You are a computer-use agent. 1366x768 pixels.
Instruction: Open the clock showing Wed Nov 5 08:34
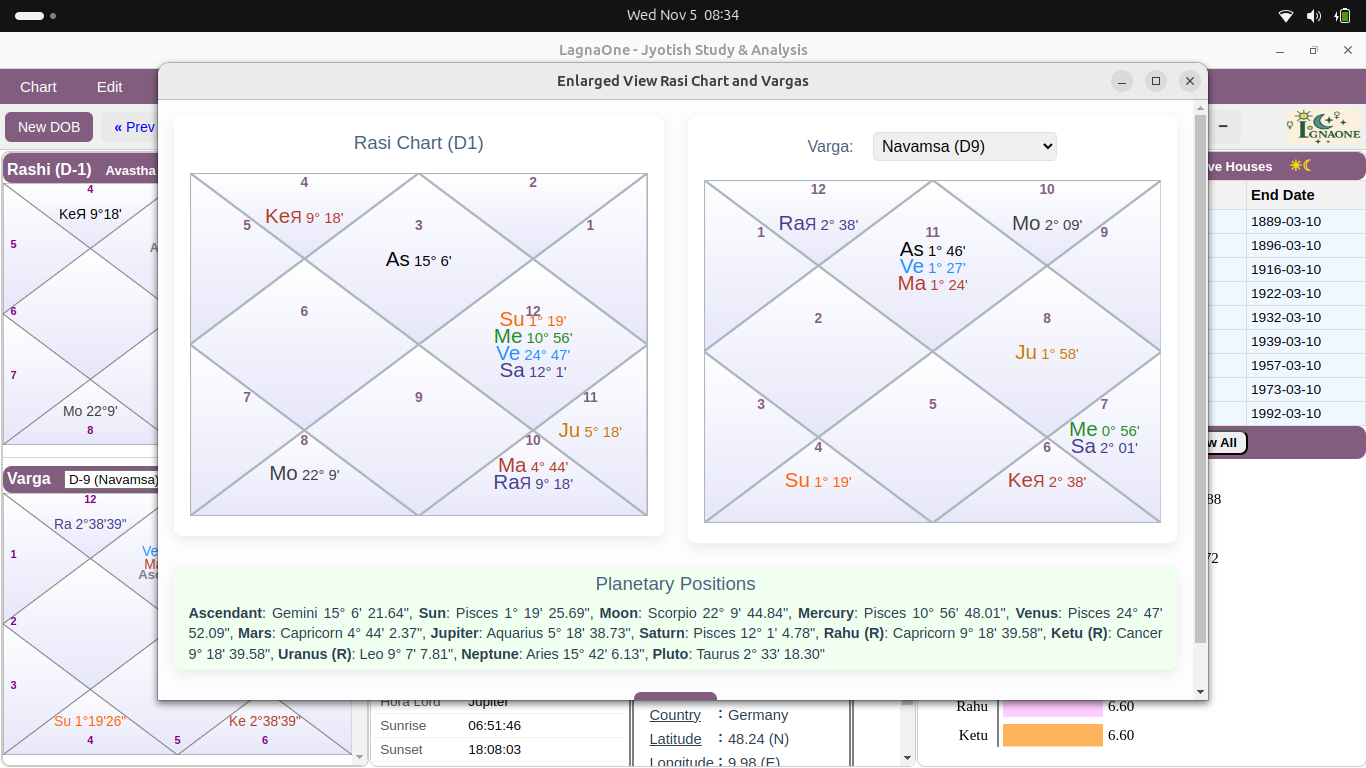tap(683, 15)
